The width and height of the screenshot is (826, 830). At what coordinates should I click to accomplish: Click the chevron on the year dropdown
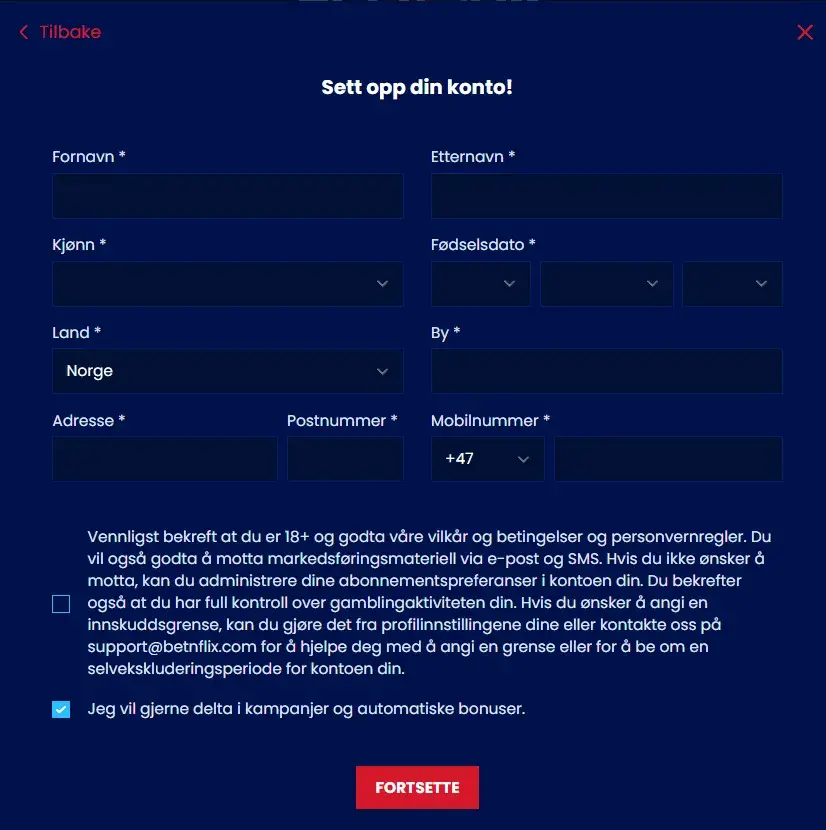(x=761, y=284)
